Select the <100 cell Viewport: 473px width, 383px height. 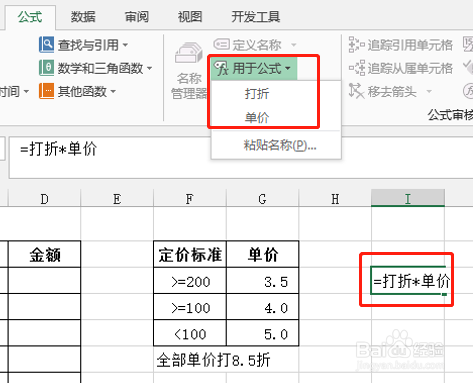pyautogui.click(x=190, y=333)
